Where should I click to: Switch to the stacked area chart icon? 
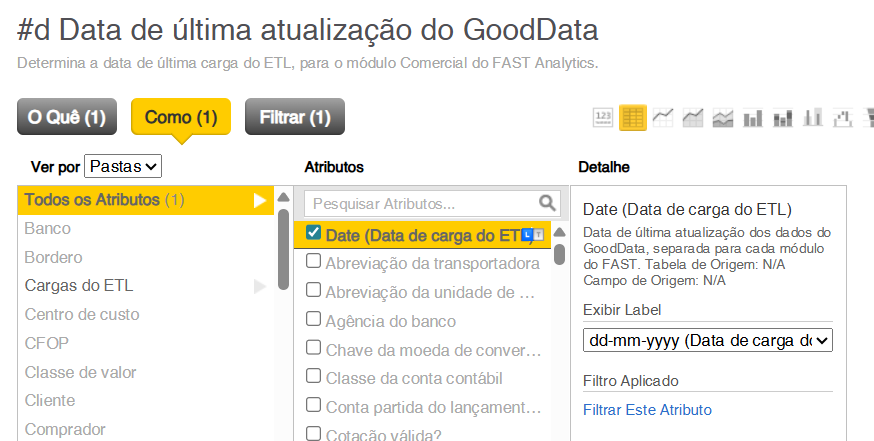coord(722,117)
